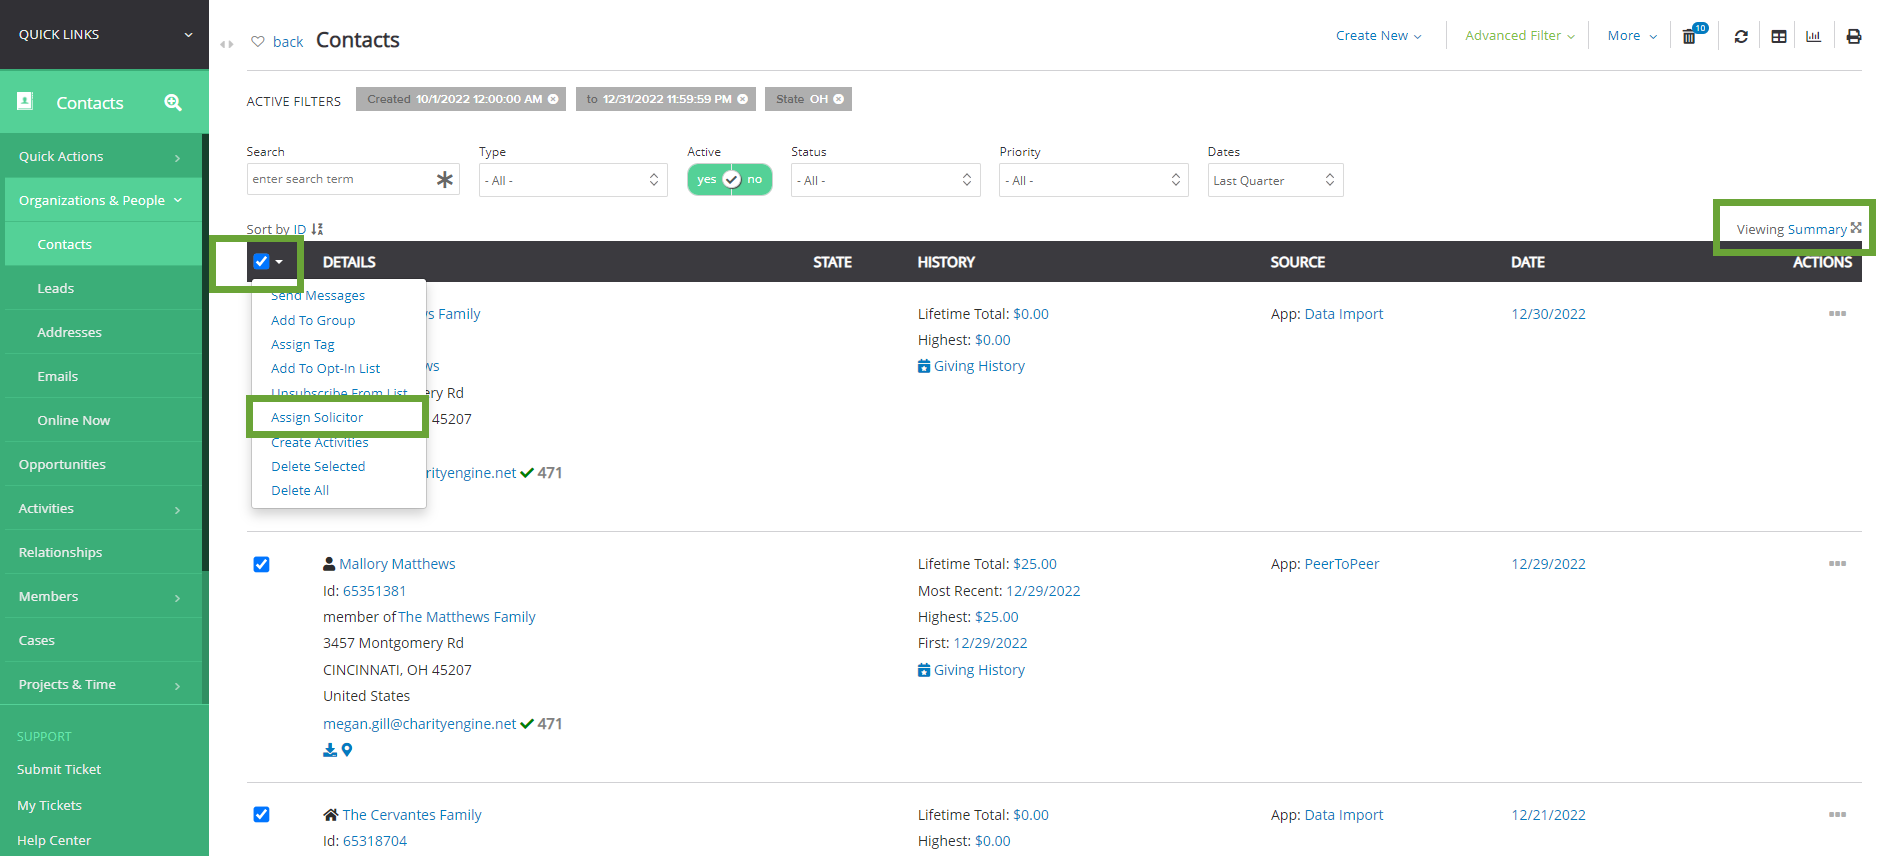Open the Mallory Matthews contact link
This screenshot has height=856, width=1887.
(x=397, y=564)
